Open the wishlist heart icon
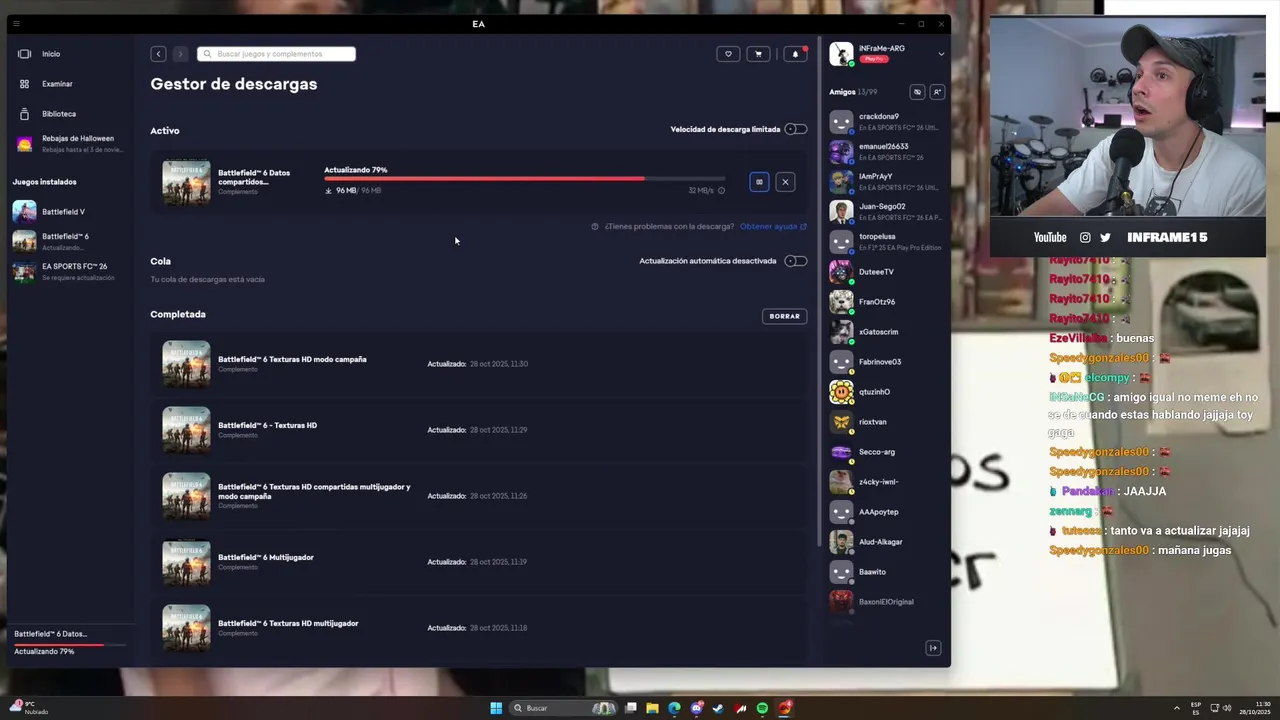The height and width of the screenshot is (720, 1280). (x=728, y=54)
